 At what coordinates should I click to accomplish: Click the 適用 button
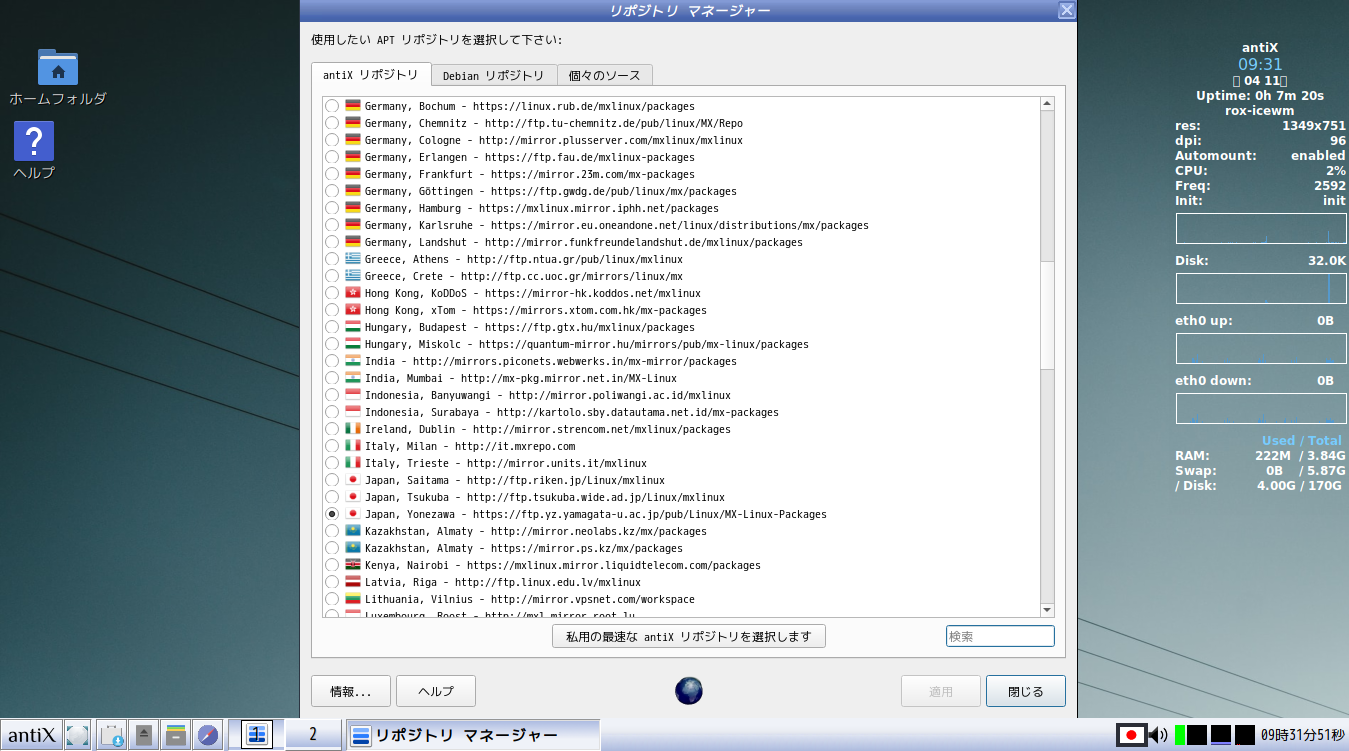[941, 691]
